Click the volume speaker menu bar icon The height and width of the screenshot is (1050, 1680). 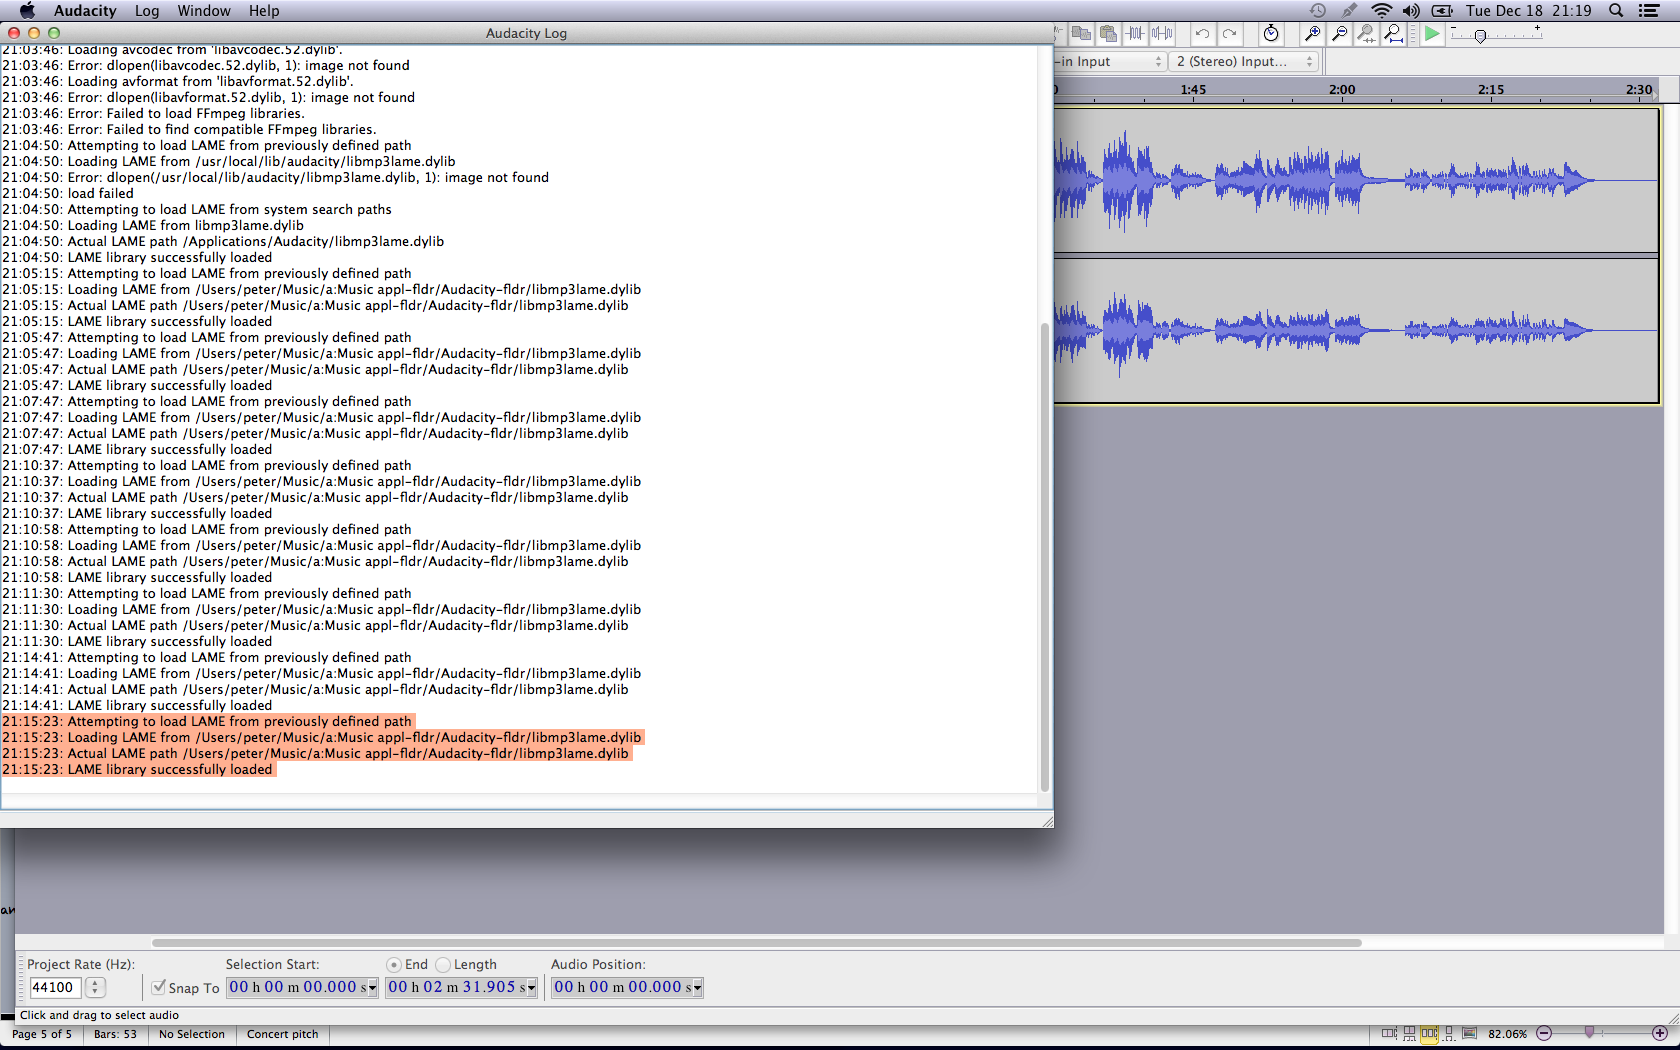1411,11
